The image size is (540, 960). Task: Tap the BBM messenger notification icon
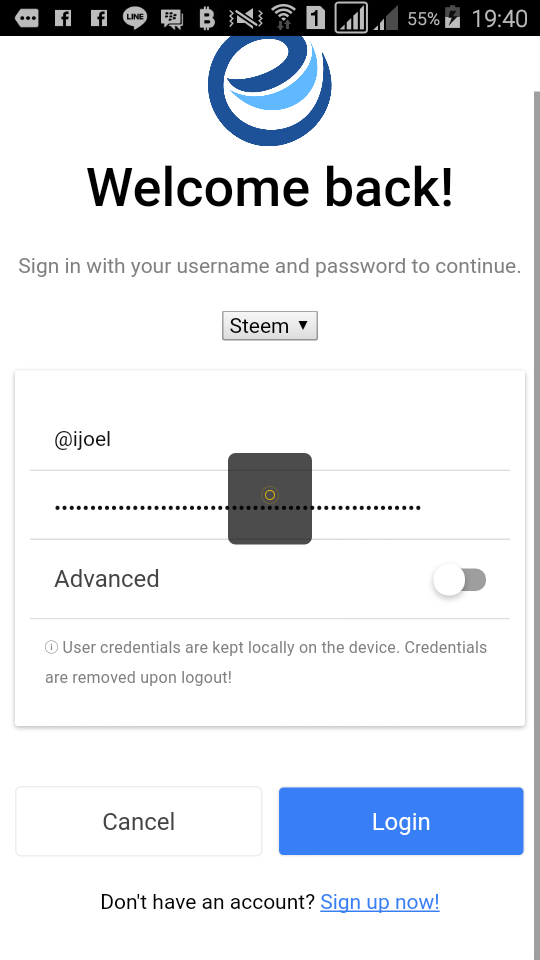click(x=171, y=18)
